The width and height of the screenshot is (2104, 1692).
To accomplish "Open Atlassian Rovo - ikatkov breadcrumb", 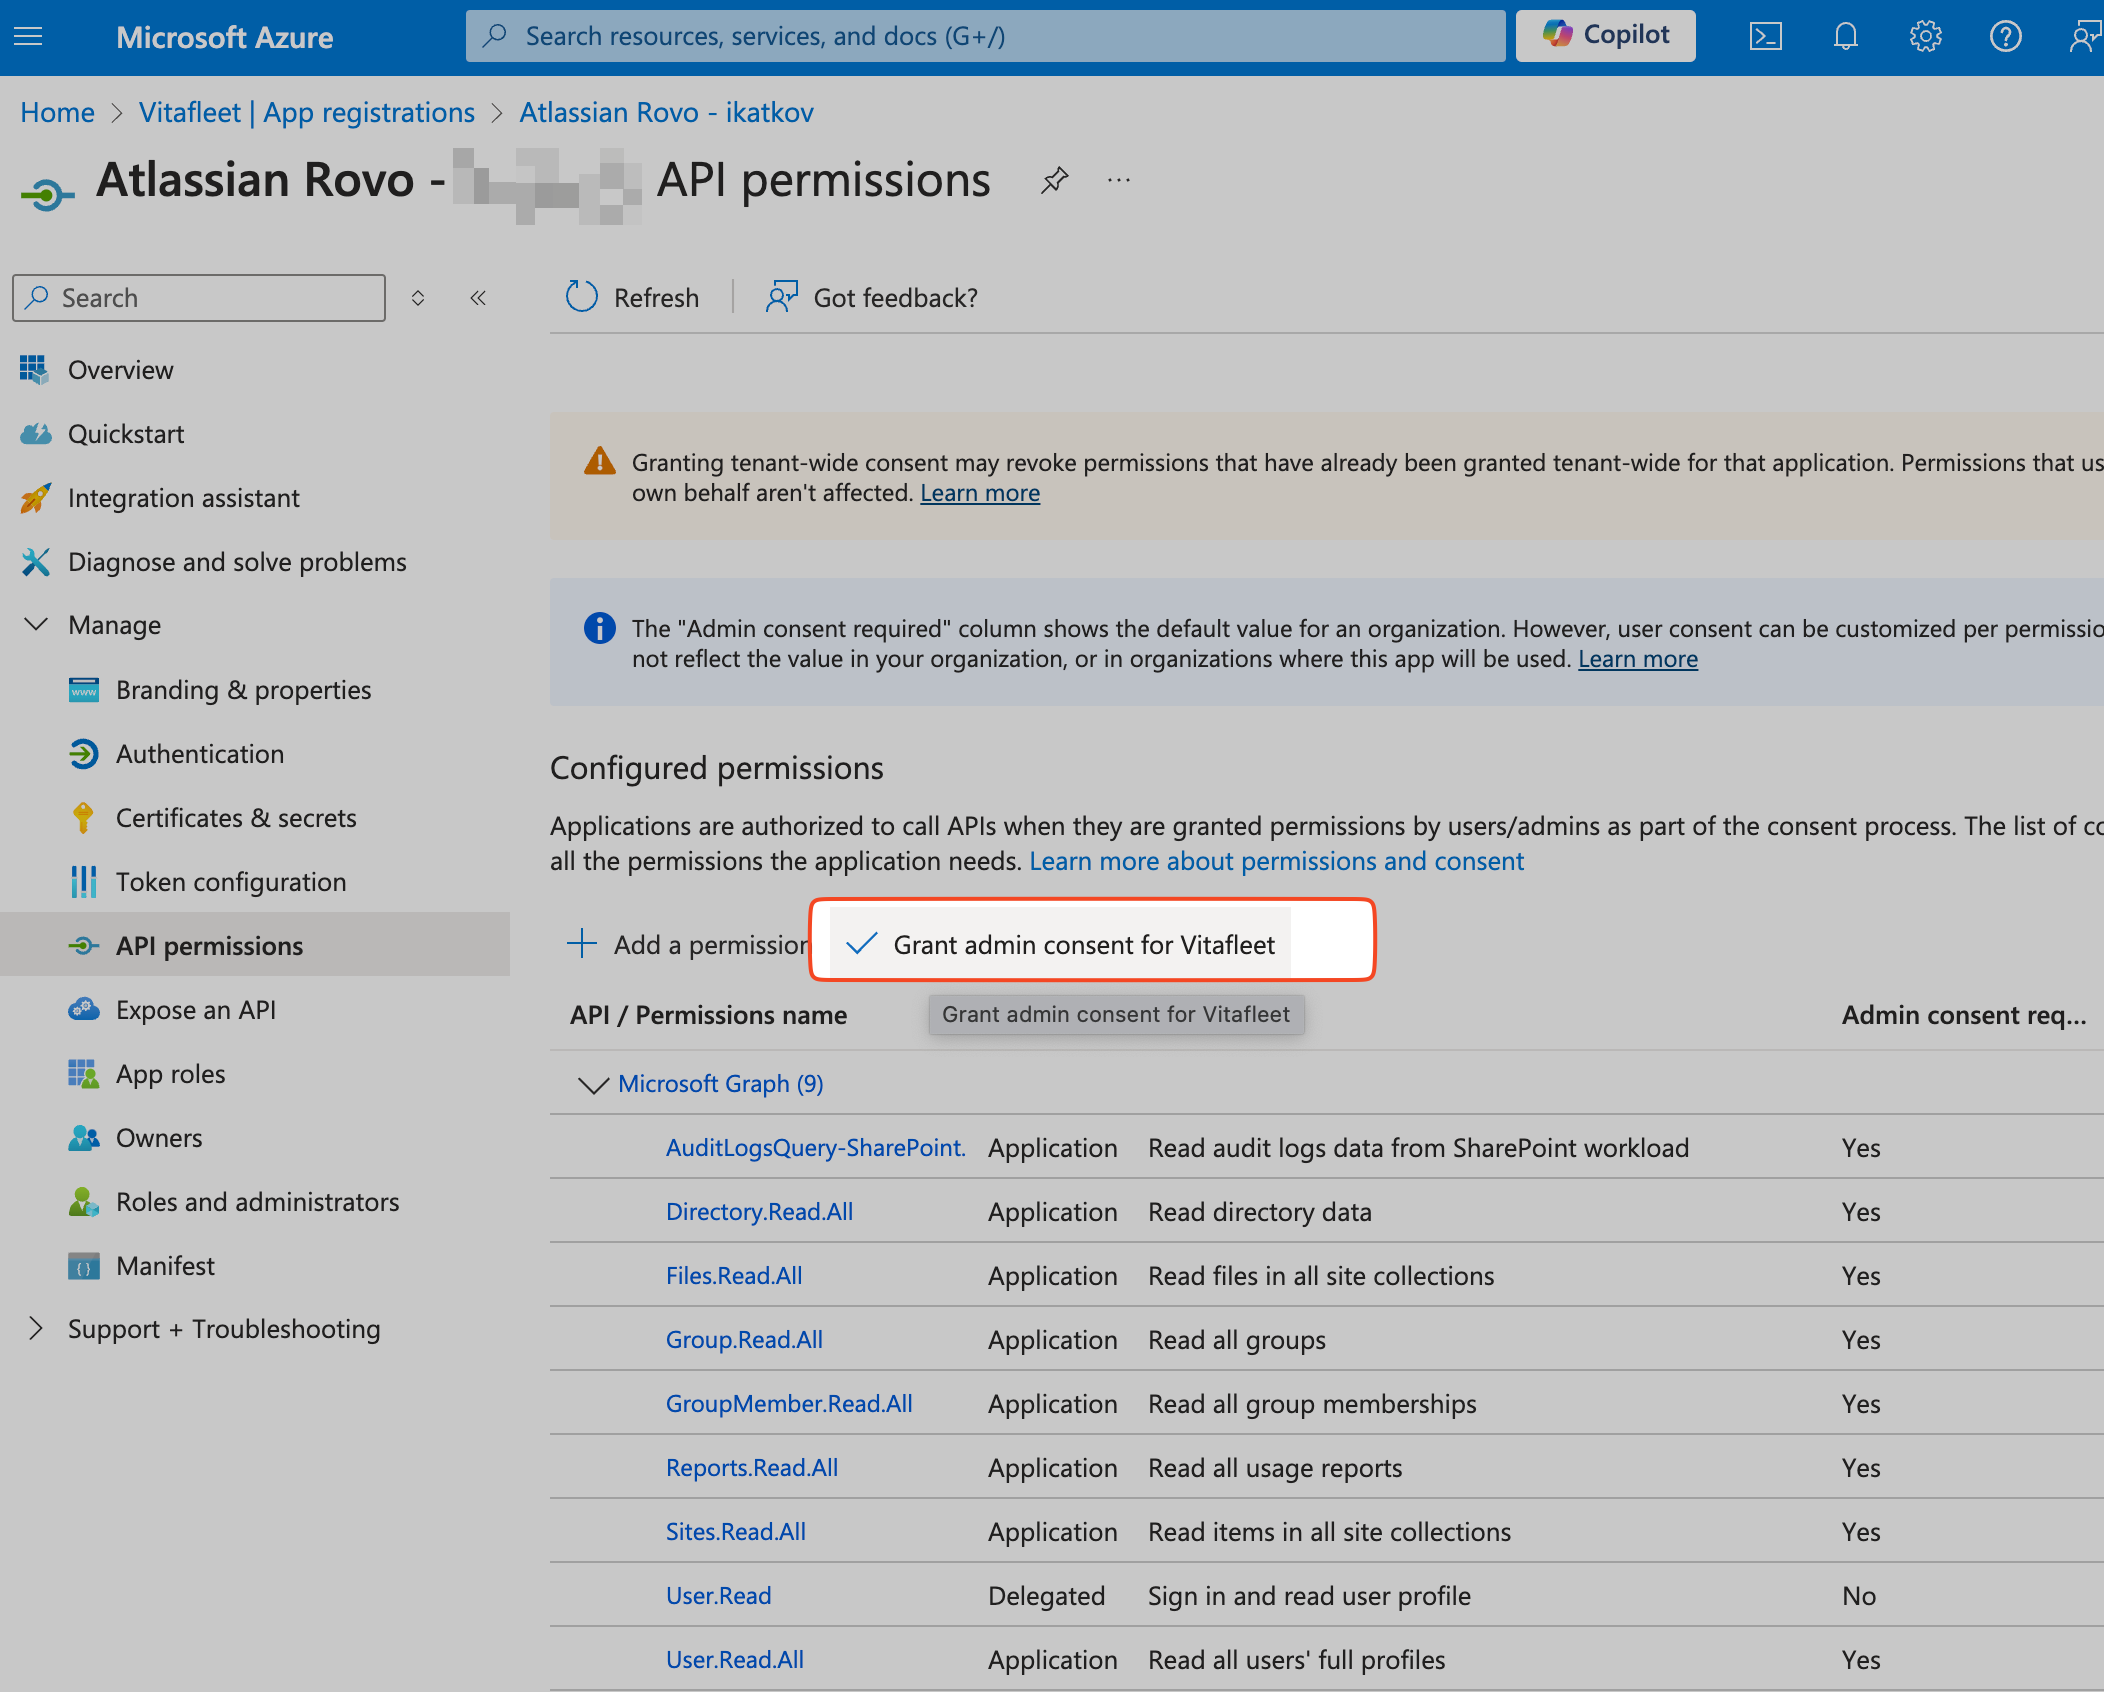I will (x=666, y=112).
